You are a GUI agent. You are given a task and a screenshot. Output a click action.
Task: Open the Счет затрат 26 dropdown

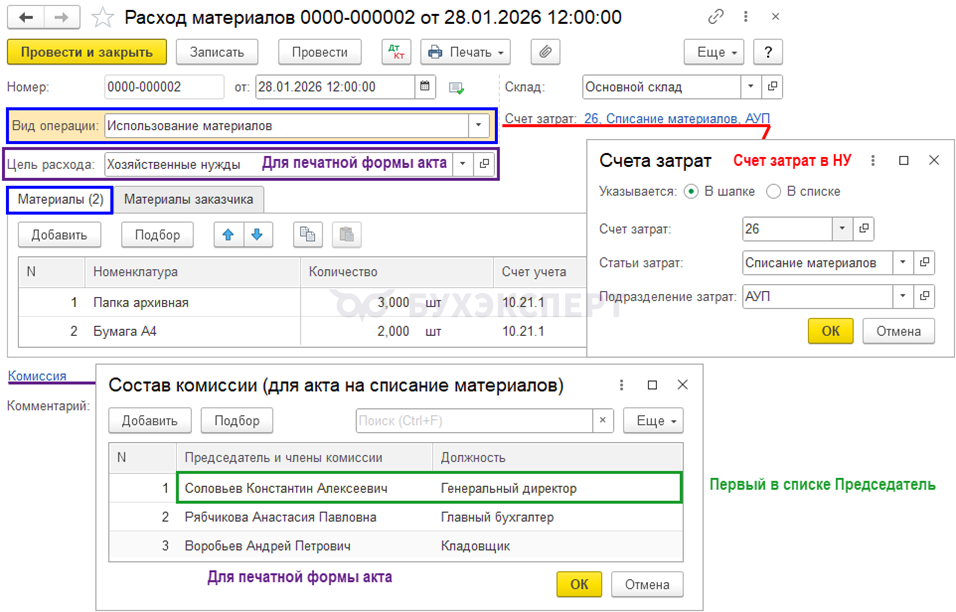842,229
